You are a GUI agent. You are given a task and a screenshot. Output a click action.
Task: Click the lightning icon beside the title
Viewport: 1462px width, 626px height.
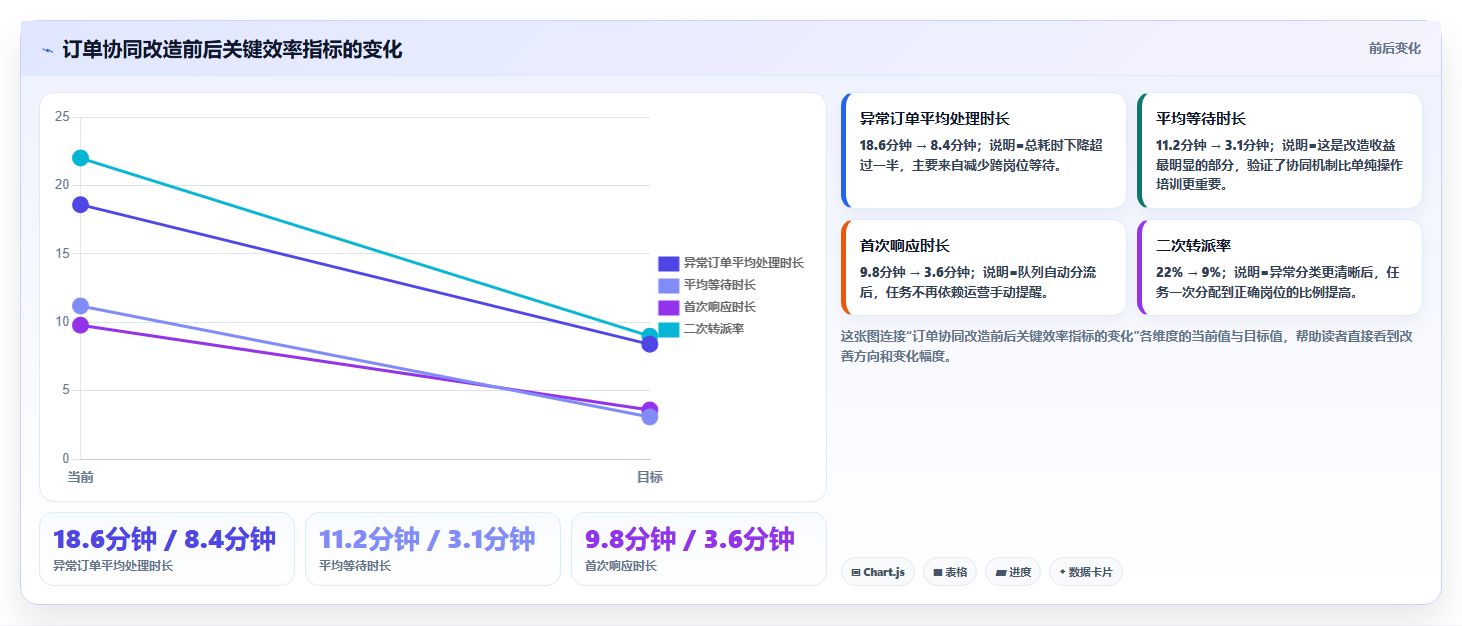tap(47, 50)
